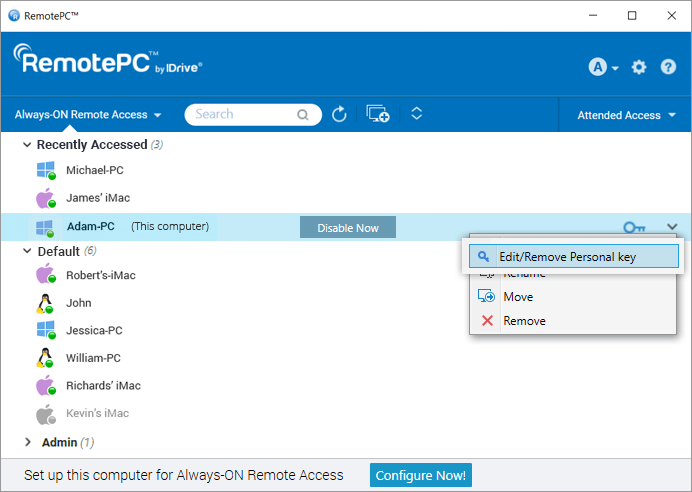Viewport: 692px width, 492px height.
Task: Click the RemotePC by IDrive logo
Action: click(108, 60)
